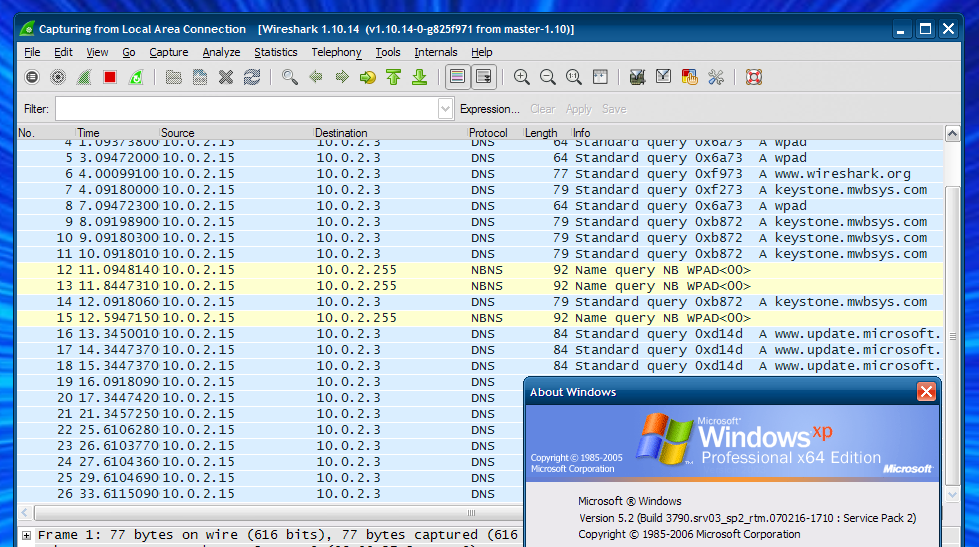Viewport: 979px width, 547px height.
Task: Click the packet list vertical scrollbar thumb
Action: (952, 336)
